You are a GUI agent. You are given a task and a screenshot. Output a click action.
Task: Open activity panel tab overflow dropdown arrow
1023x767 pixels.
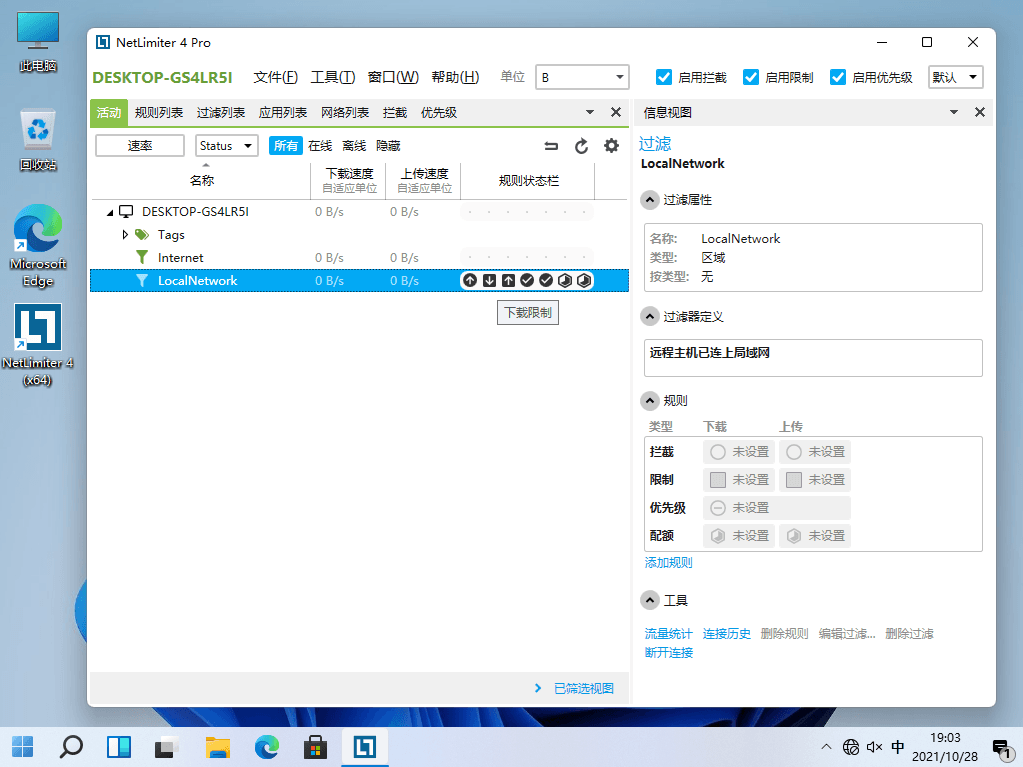[590, 112]
